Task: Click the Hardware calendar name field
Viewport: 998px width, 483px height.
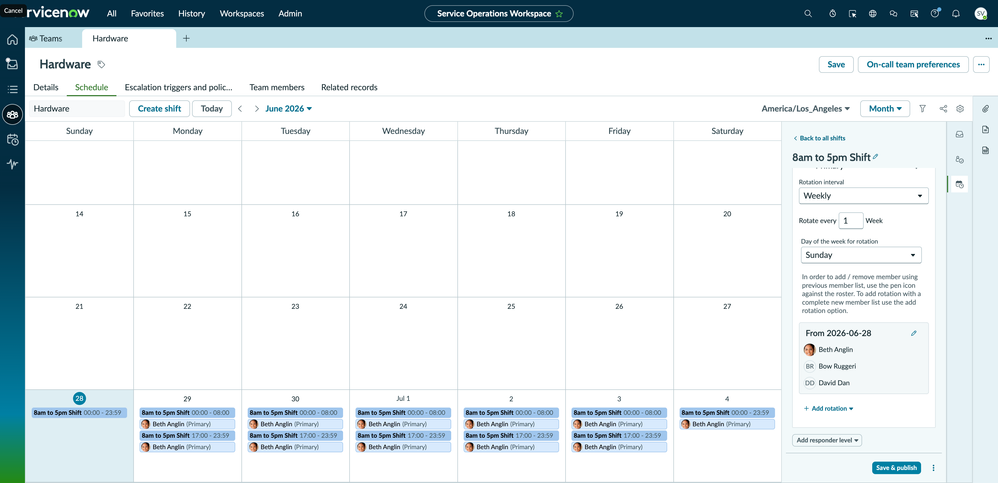Action: pyautogui.click(x=77, y=109)
